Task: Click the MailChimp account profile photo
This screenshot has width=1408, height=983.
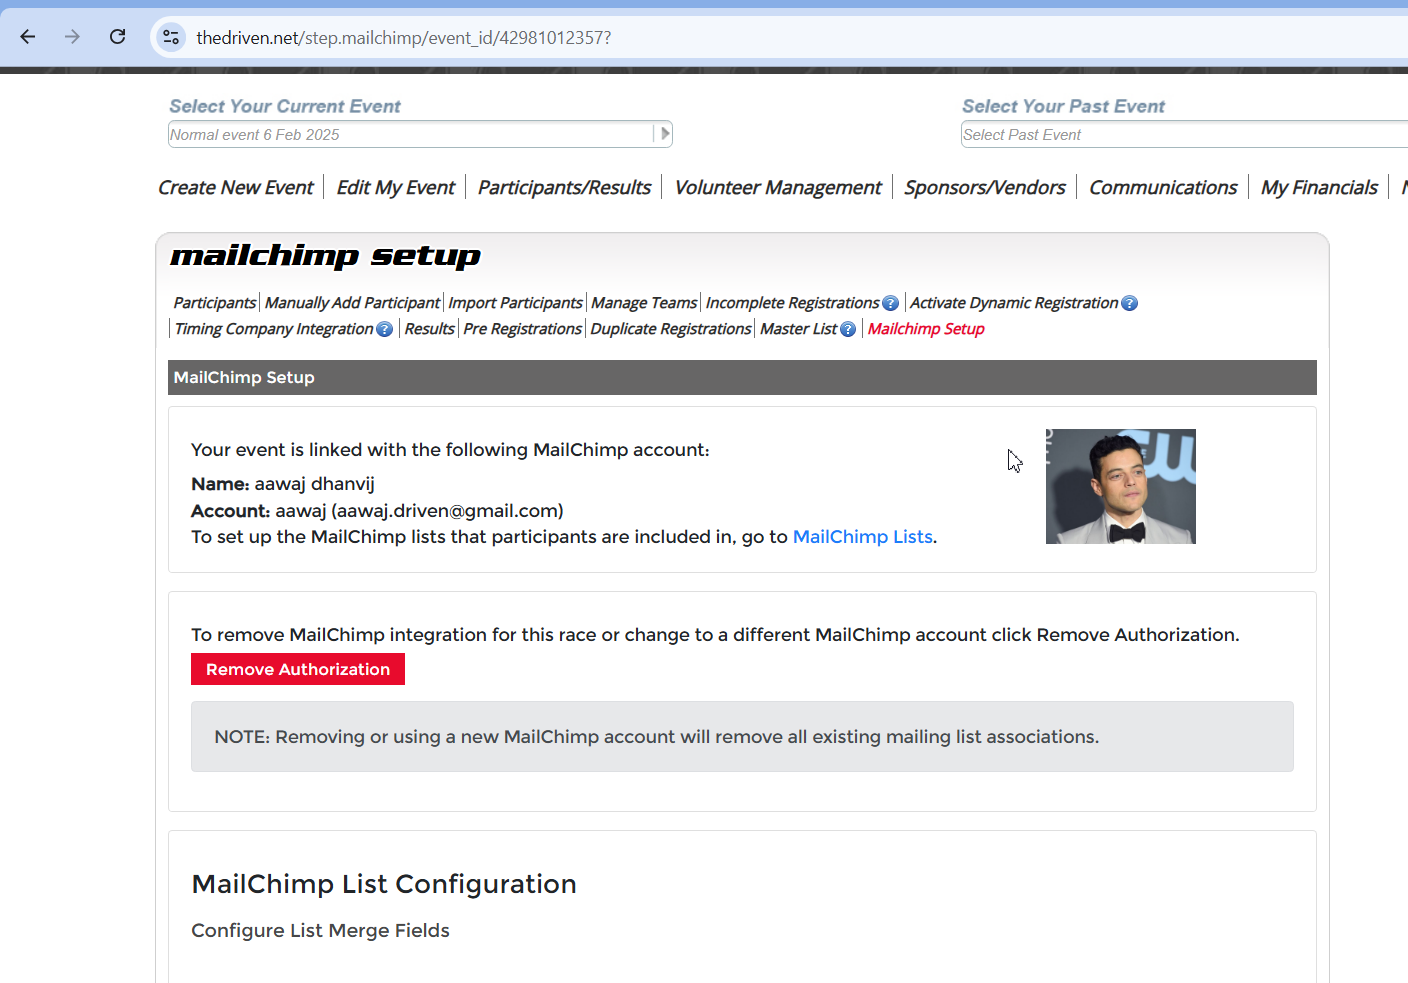Action: 1121,487
